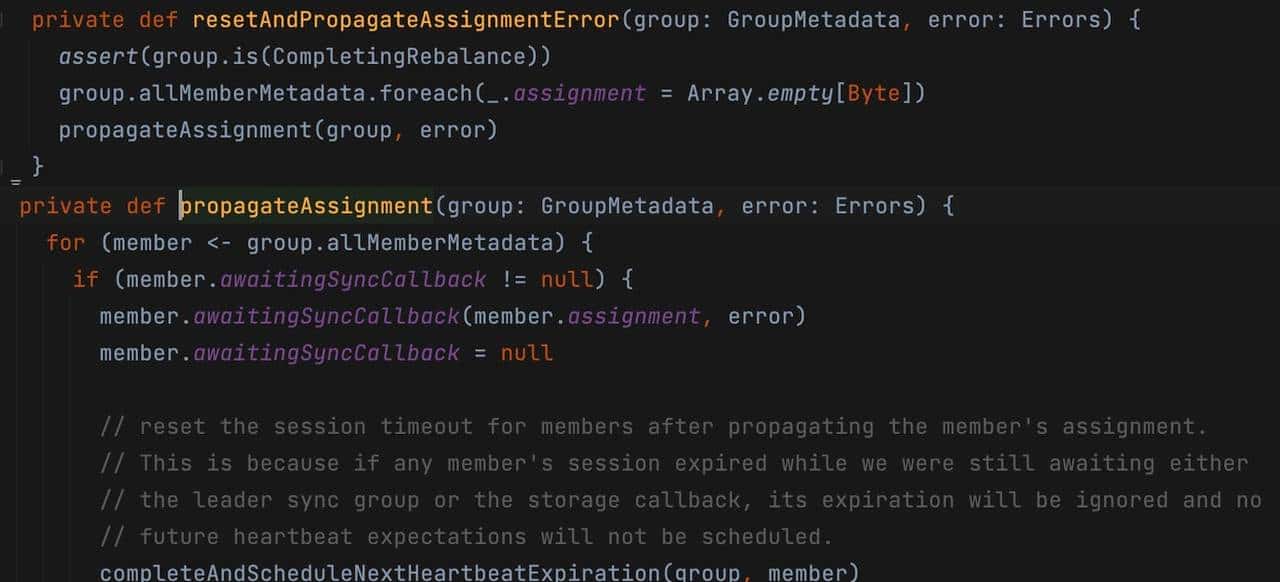Collapse the resetAndPropagateAssignmentError method fold marker

pos(5,20)
